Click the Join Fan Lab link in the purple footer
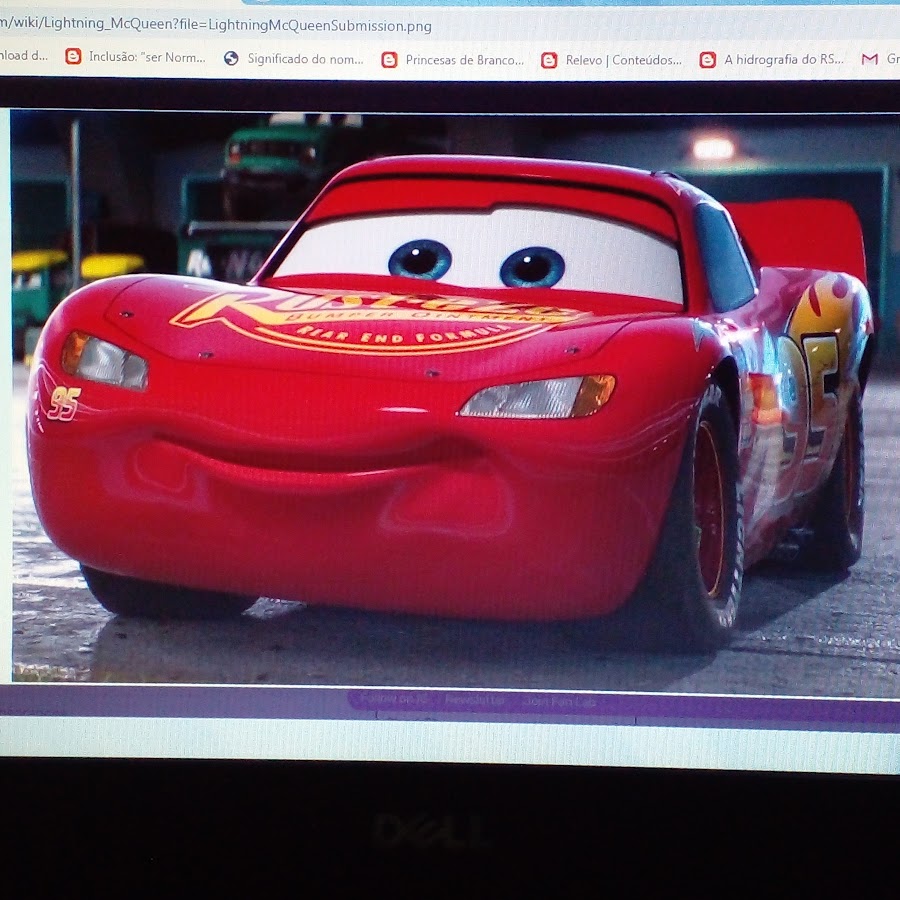Image resolution: width=900 pixels, height=900 pixels. 560,701
